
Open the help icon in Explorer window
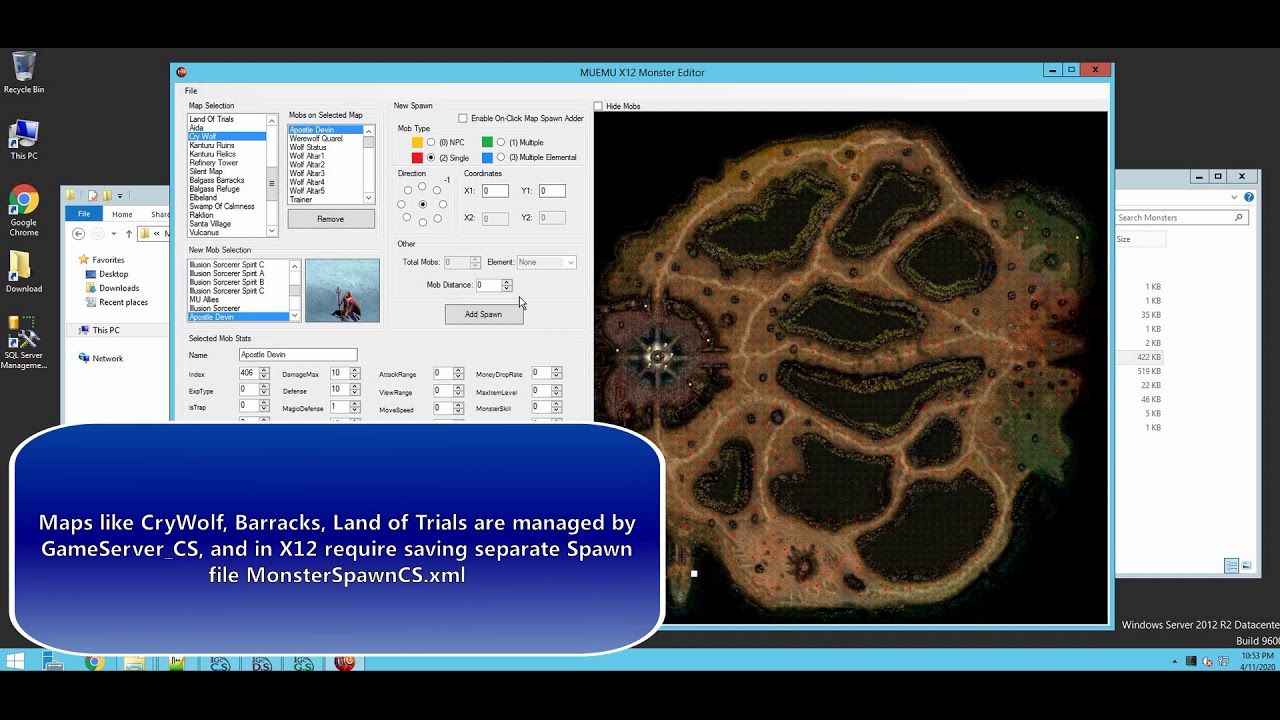click(x=1249, y=197)
